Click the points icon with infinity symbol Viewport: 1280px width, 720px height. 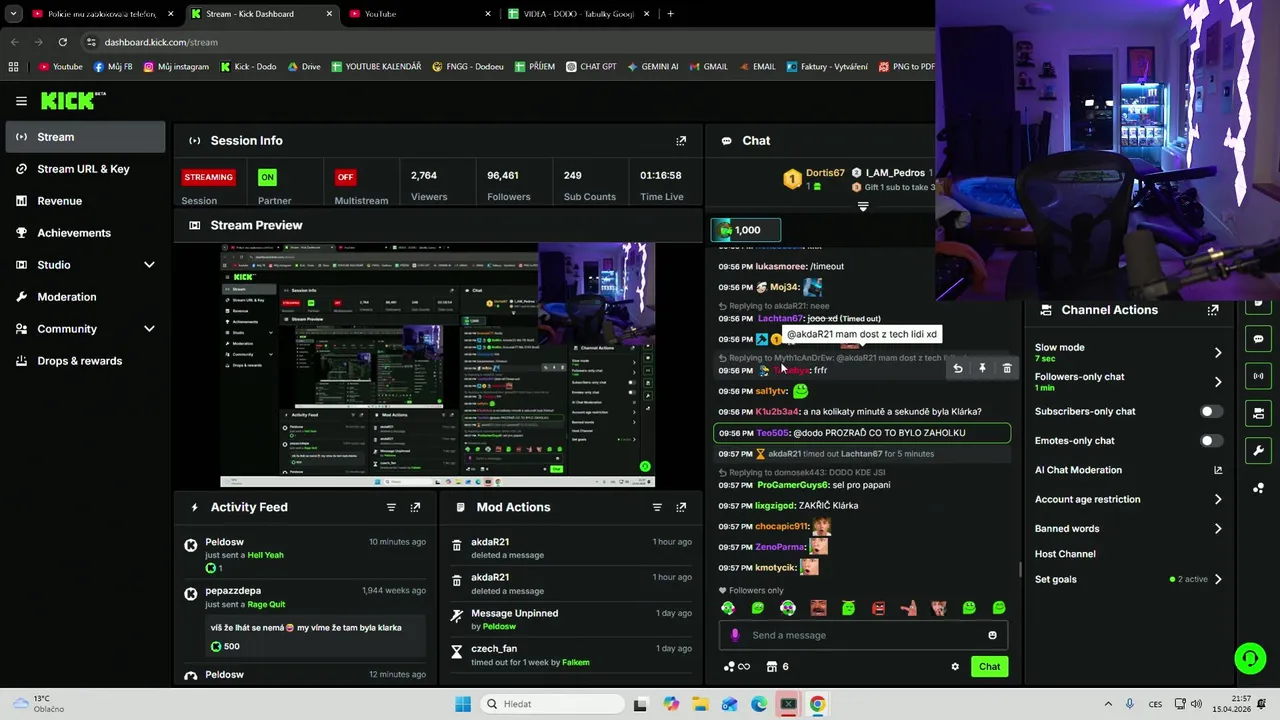tap(736, 667)
